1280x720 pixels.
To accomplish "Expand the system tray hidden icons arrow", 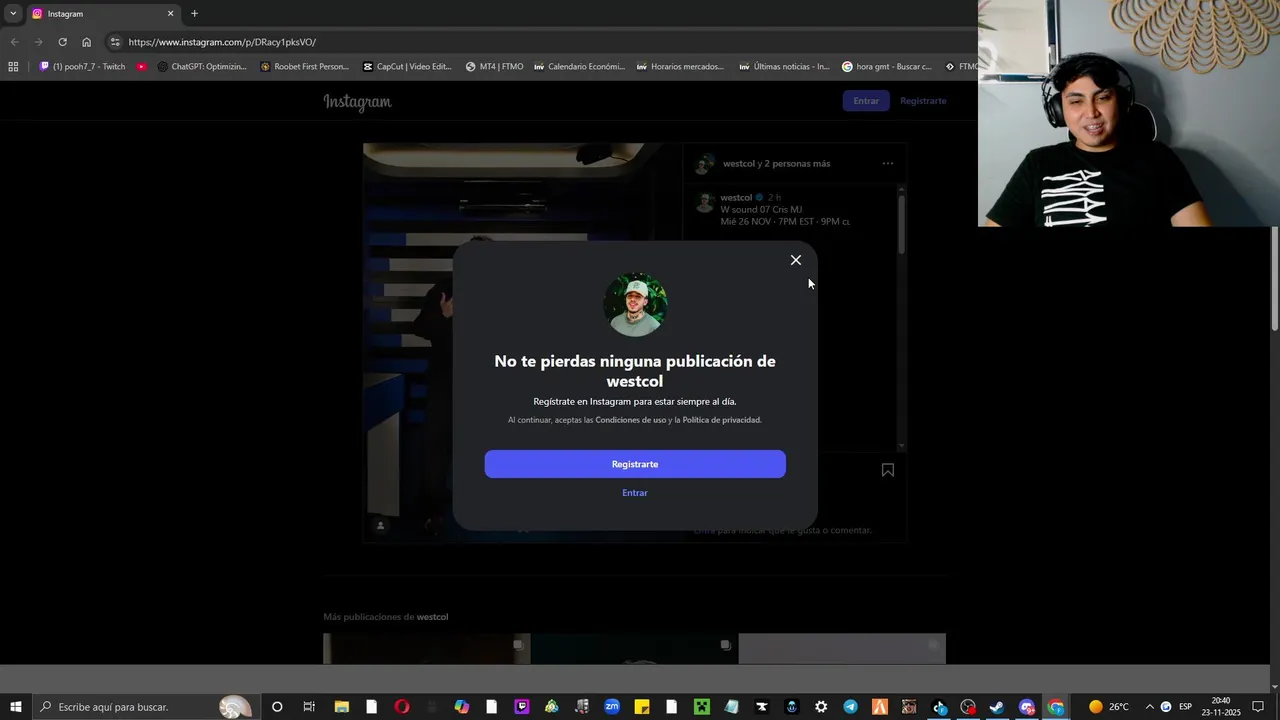I will (x=1149, y=707).
